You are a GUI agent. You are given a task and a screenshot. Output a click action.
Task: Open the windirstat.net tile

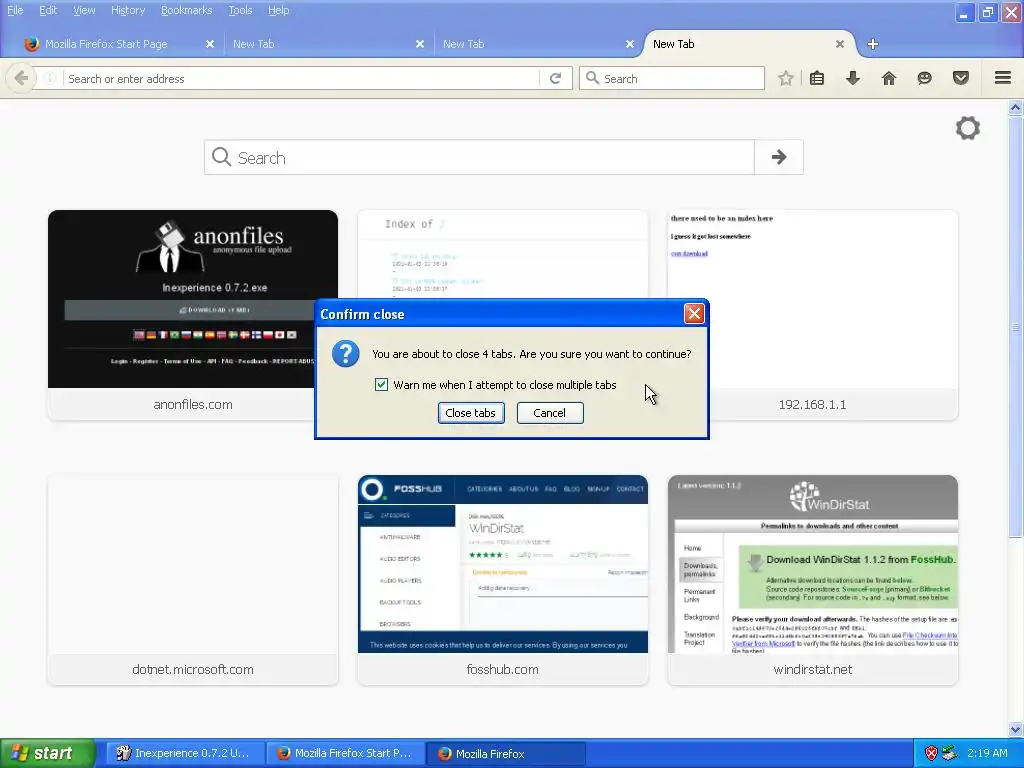click(x=812, y=580)
